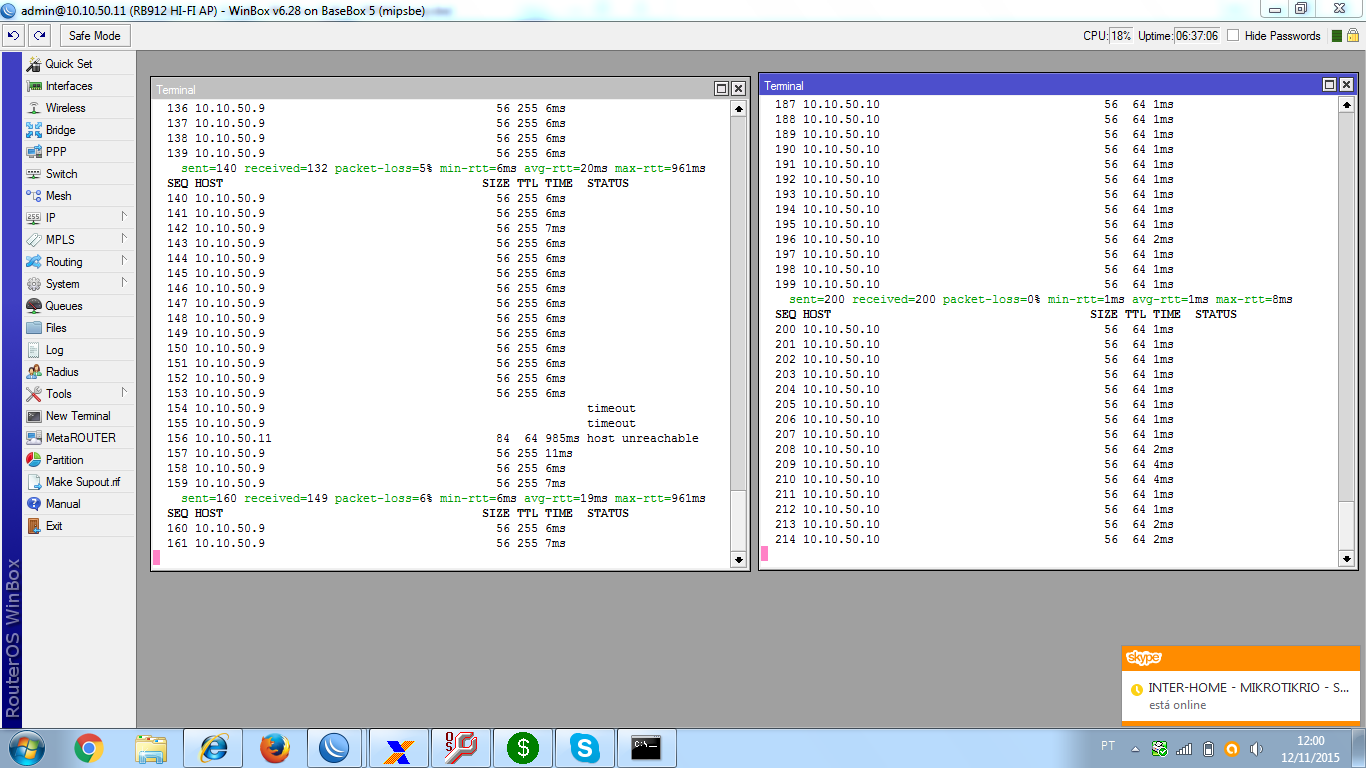Expand the System submenu
This screenshot has width=1366, height=768.
pyautogui.click(x=125, y=283)
